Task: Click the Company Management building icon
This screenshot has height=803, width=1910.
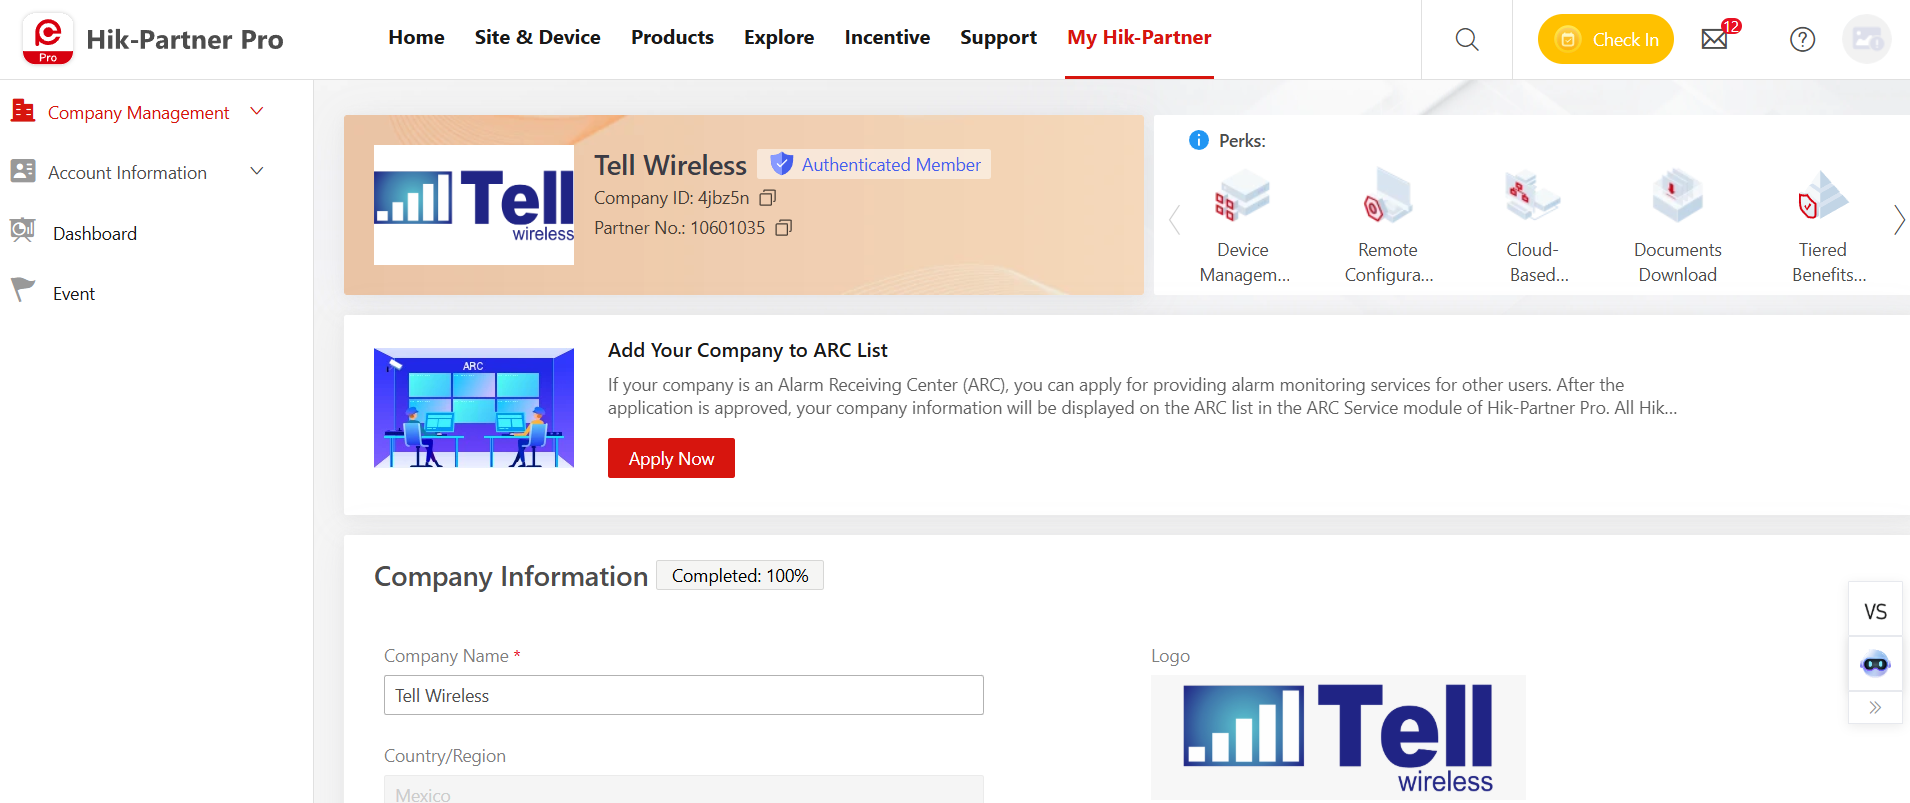Action: tap(23, 111)
